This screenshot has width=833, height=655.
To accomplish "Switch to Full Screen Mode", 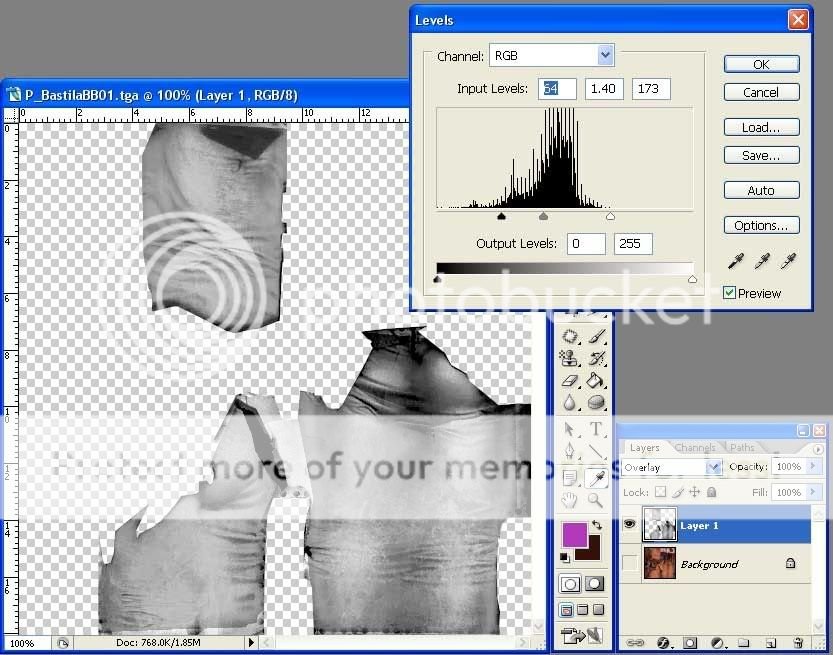I will click(599, 610).
